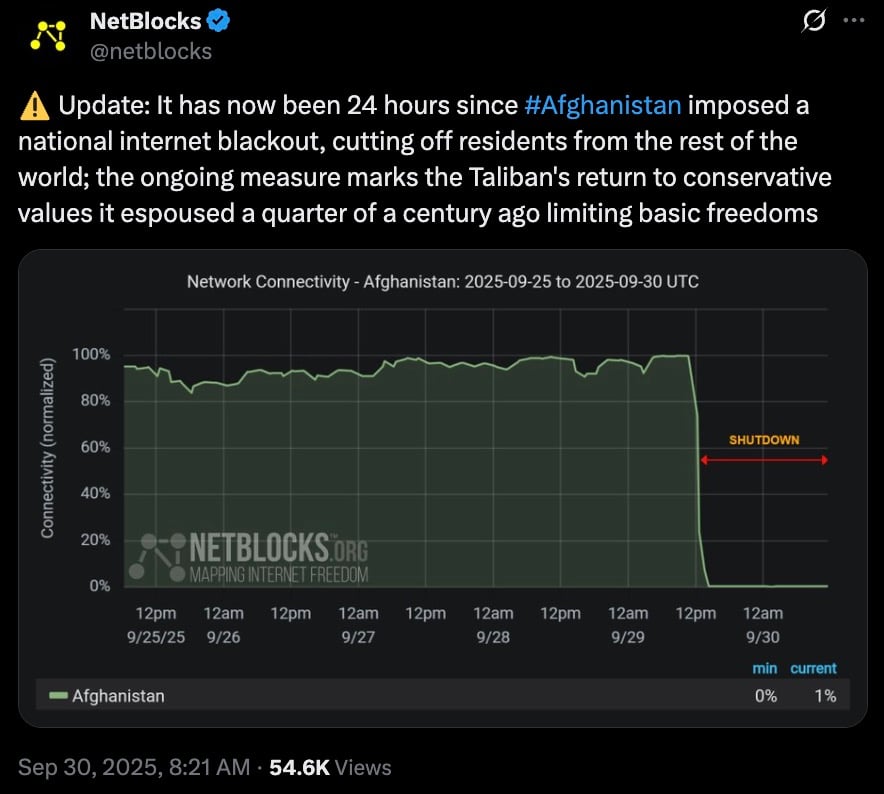Toggle the Afghanistan legend series

(x=118, y=696)
